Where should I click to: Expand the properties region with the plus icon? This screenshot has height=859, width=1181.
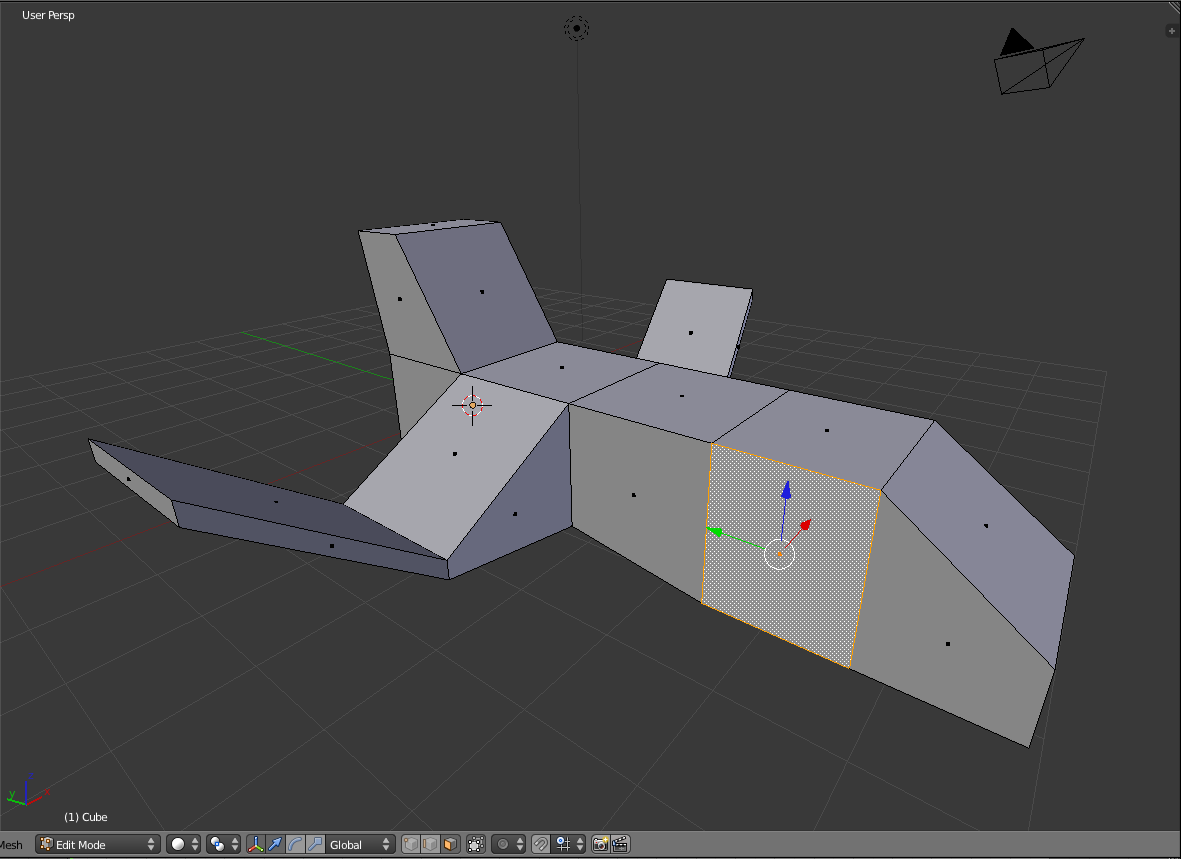[1170, 30]
